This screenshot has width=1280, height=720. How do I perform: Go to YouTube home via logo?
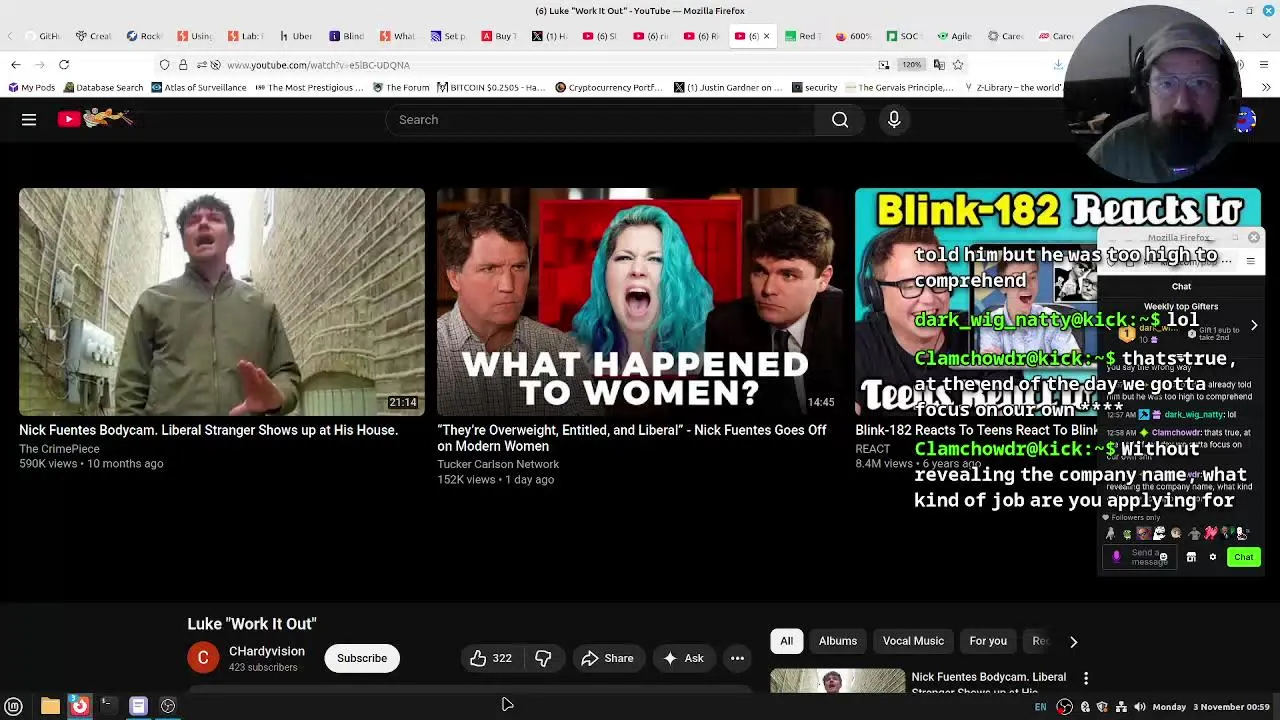pos(94,119)
